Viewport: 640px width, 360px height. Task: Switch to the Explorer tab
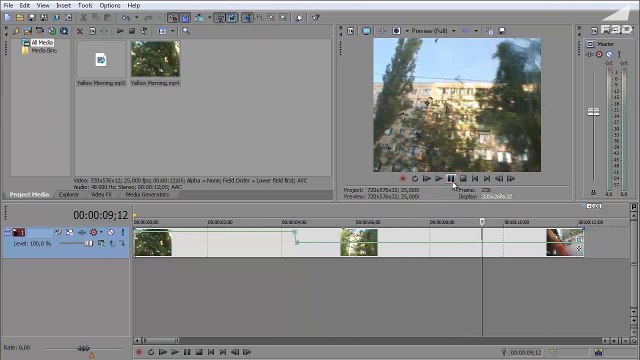point(69,195)
